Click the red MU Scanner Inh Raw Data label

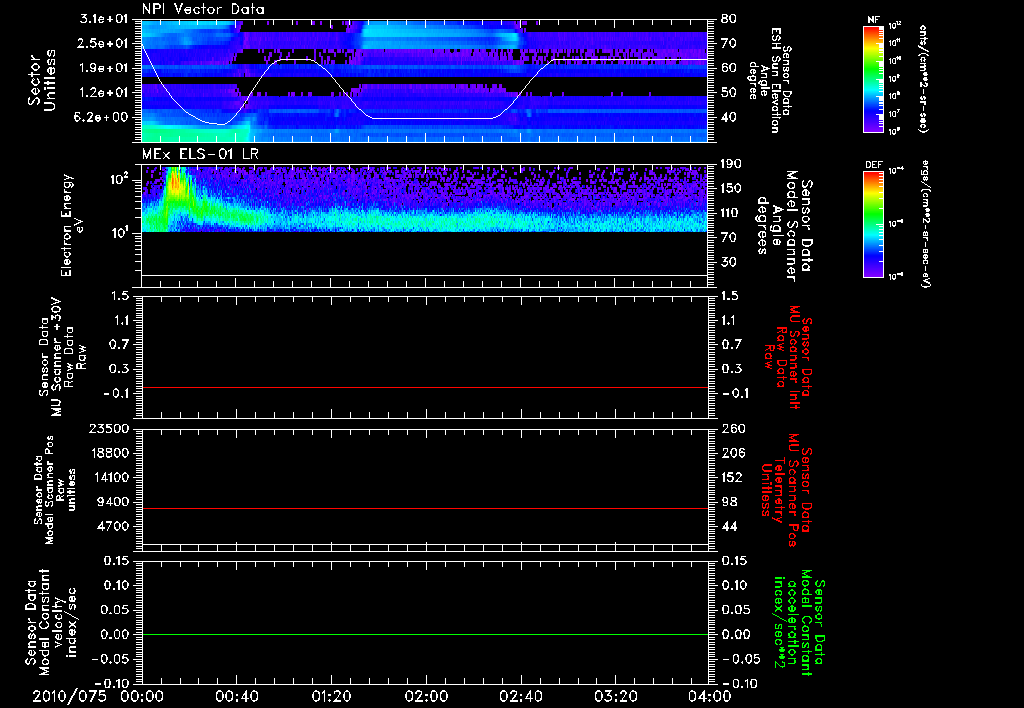tap(790, 358)
